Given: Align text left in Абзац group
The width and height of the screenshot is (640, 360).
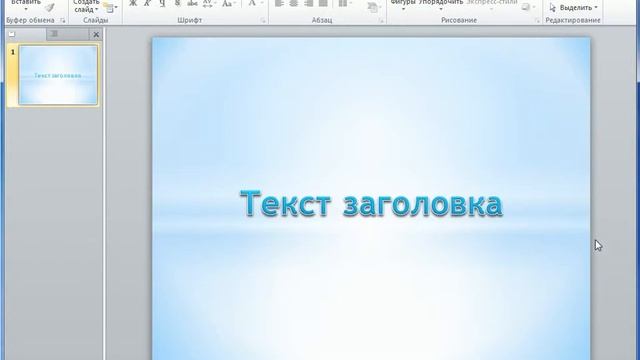Looking at the screenshot, I should point(279,4).
